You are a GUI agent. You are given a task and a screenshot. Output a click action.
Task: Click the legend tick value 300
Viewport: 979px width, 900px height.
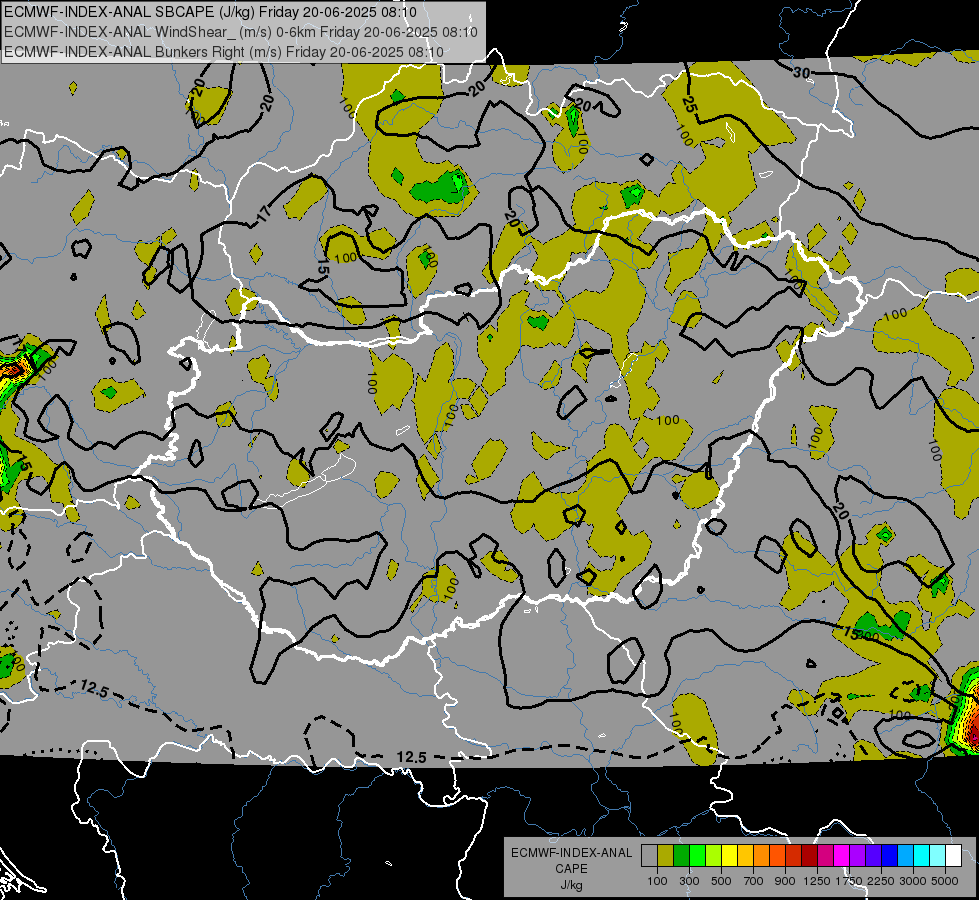pos(689,881)
